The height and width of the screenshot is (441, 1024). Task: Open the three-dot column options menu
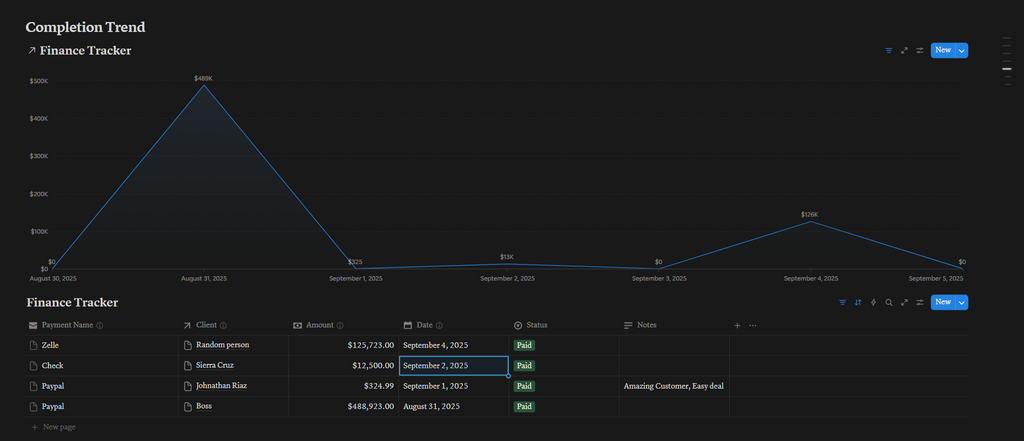753,325
